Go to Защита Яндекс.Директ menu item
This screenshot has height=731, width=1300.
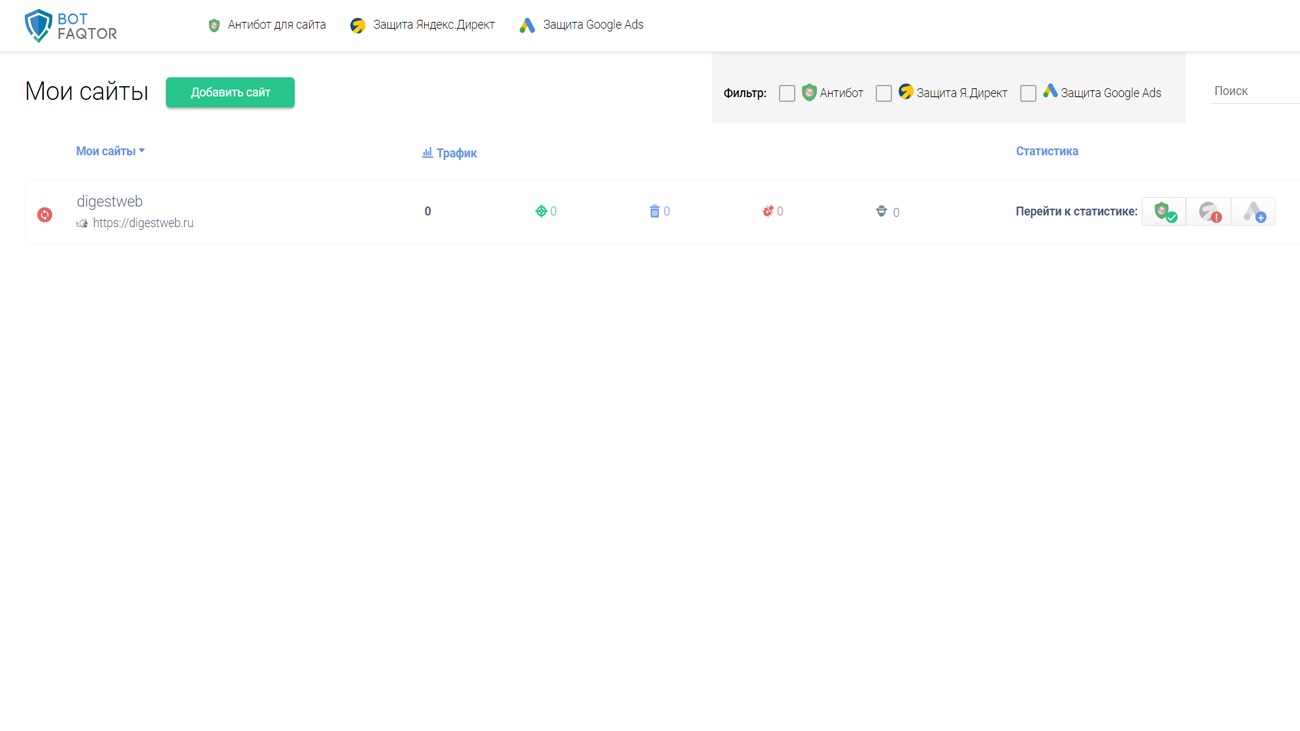coord(422,25)
